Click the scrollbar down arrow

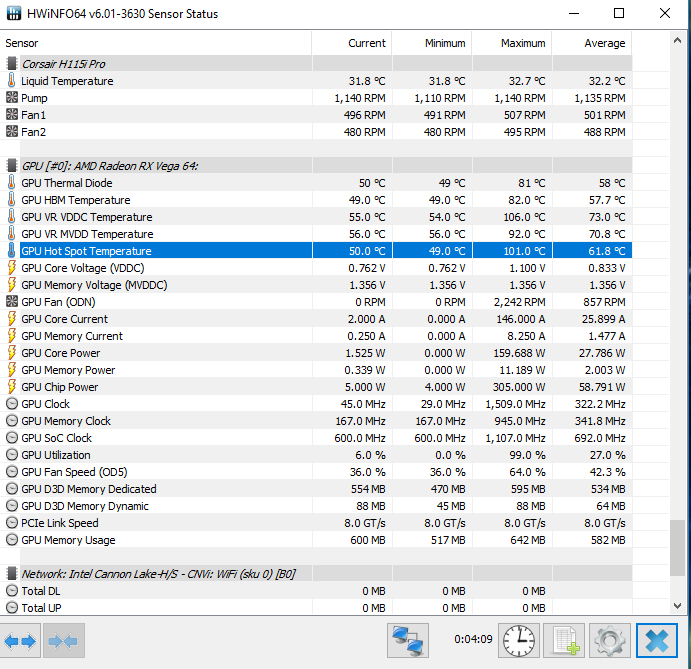coord(677,606)
